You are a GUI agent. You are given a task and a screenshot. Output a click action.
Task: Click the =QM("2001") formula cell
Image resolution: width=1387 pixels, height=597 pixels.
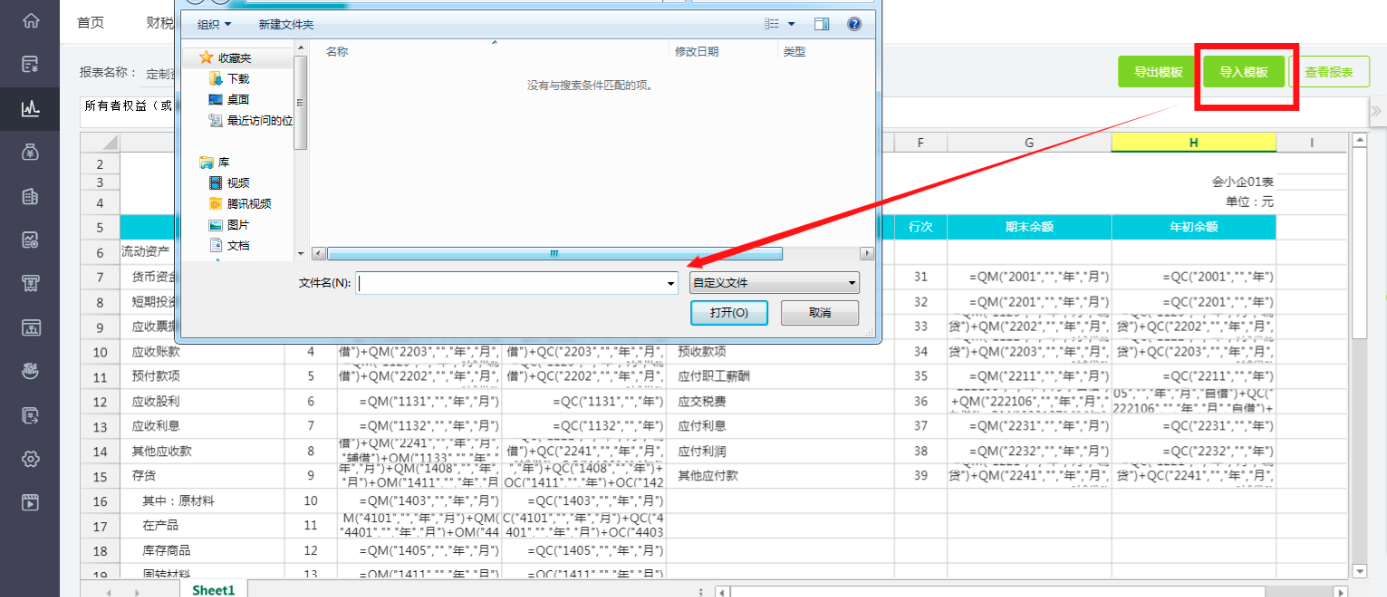[x=1029, y=277]
